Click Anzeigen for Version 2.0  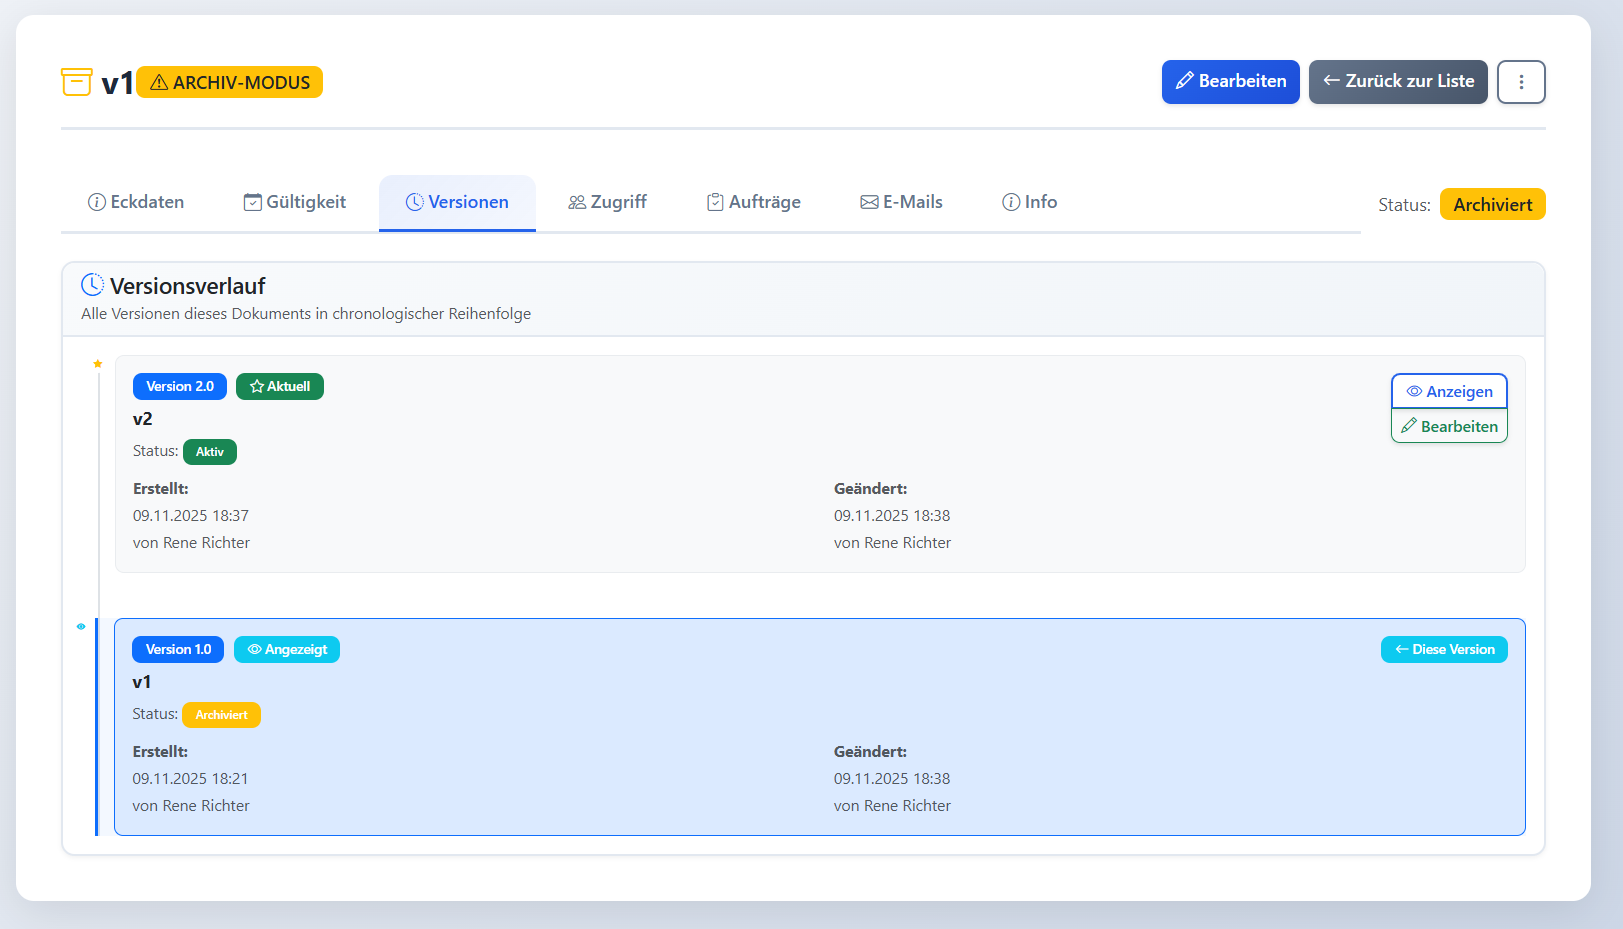coord(1449,392)
